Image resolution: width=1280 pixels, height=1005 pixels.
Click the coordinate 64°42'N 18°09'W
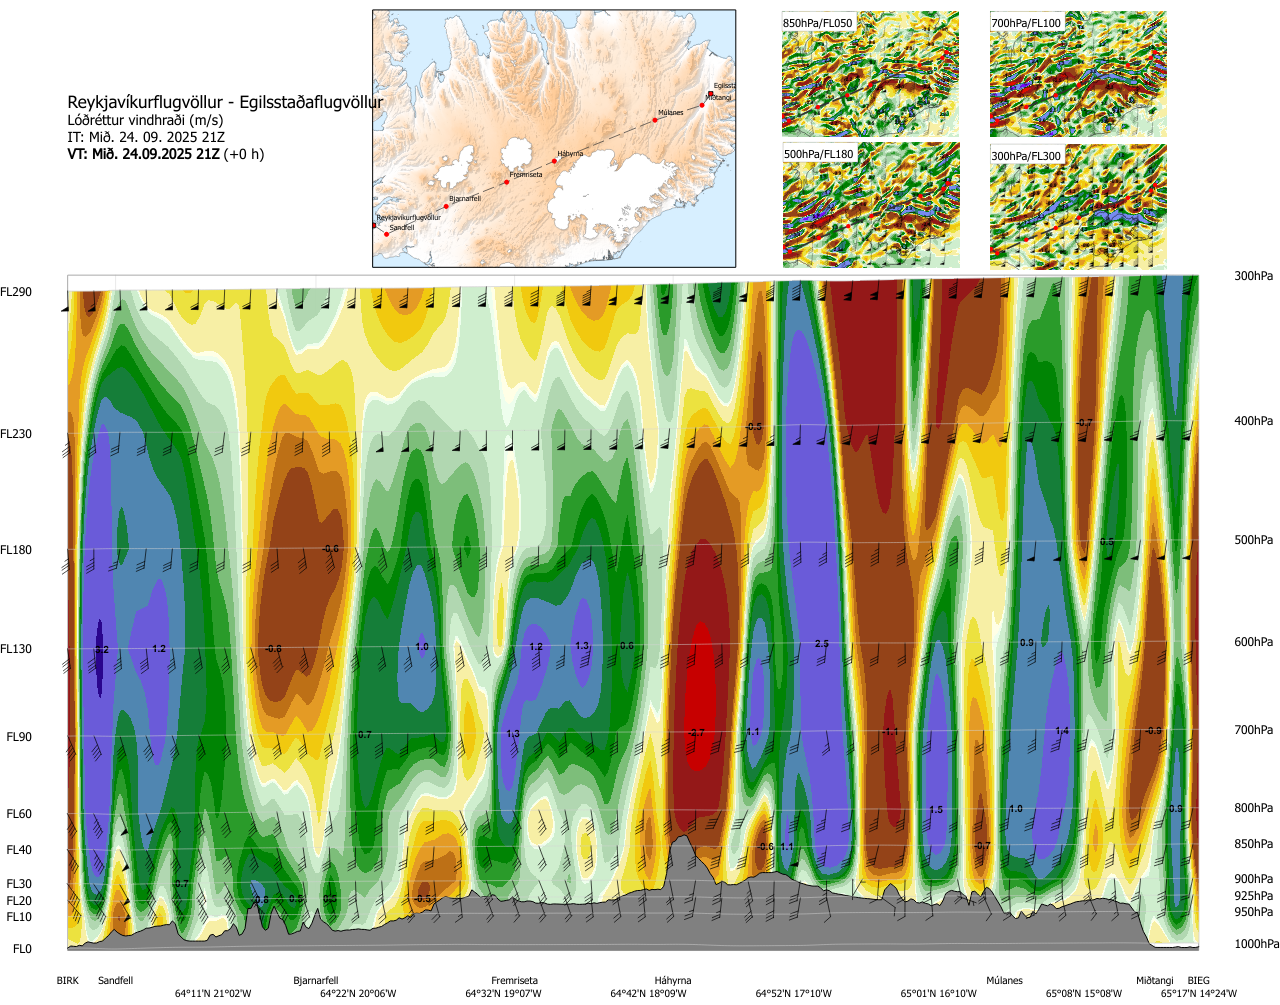point(649,994)
